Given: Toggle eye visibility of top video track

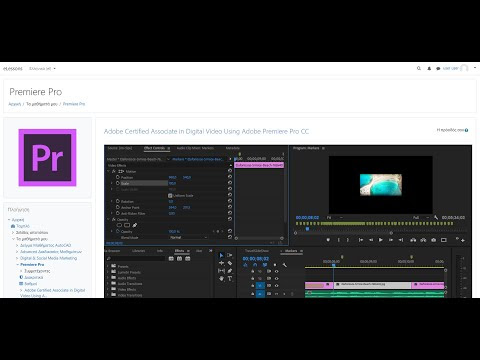Looking at the screenshot, I should [x=277, y=271].
